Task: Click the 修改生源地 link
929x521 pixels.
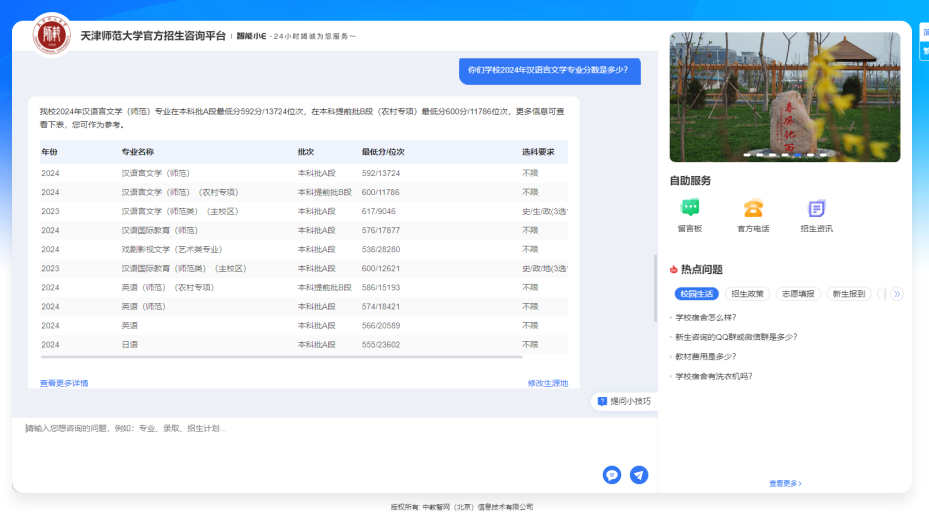Action: (547, 383)
